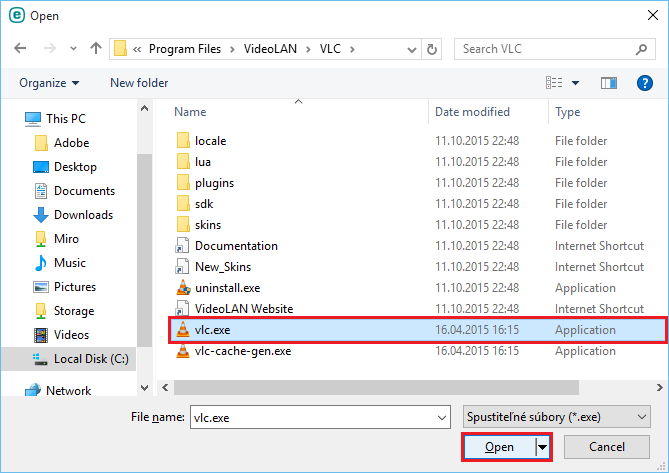
Task: Expand the Open button split arrow
Action: pyautogui.click(x=542, y=447)
